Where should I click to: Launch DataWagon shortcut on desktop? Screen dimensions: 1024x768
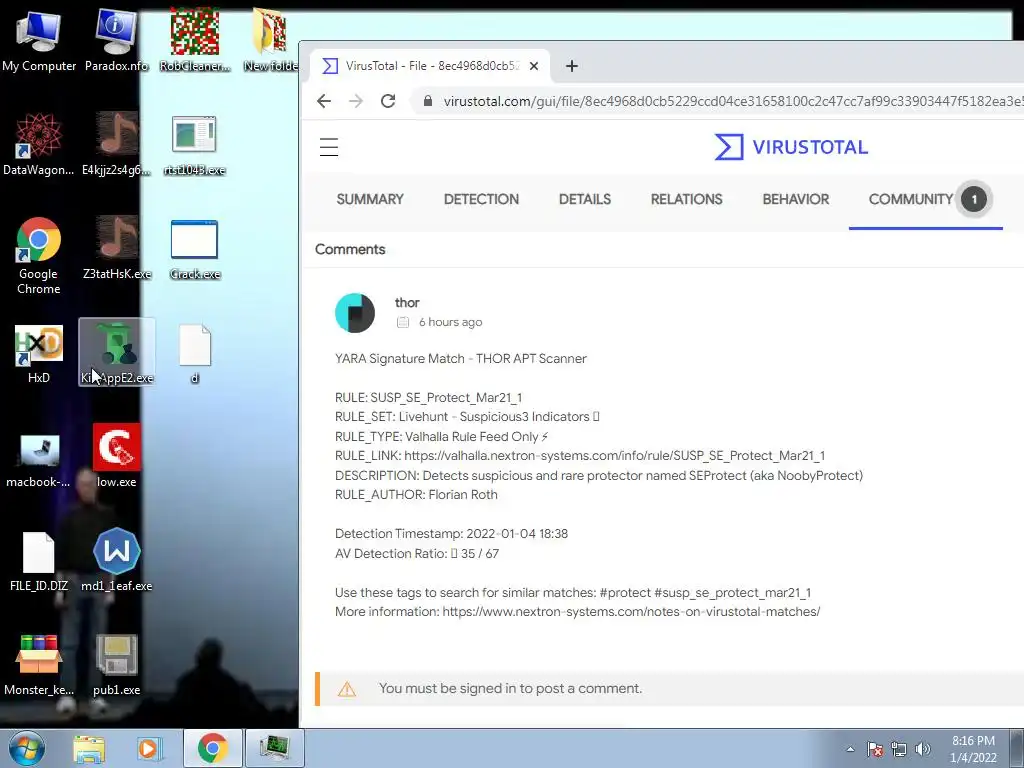point(39,144)
